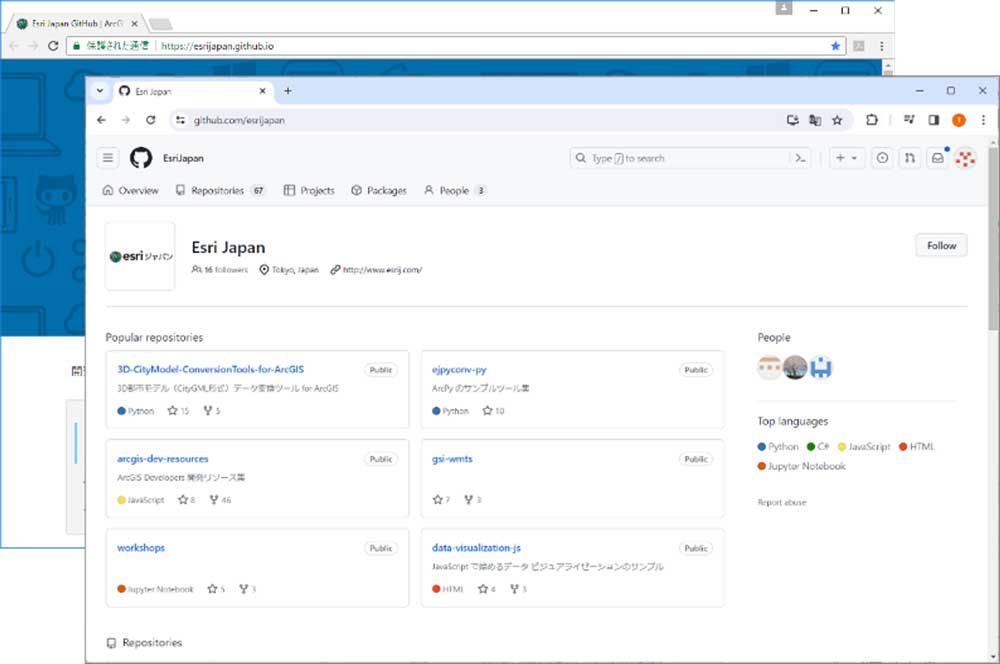Screen dimensions: 1000x664
Task: Click the Follow button
Action: [x=941, y=246]
